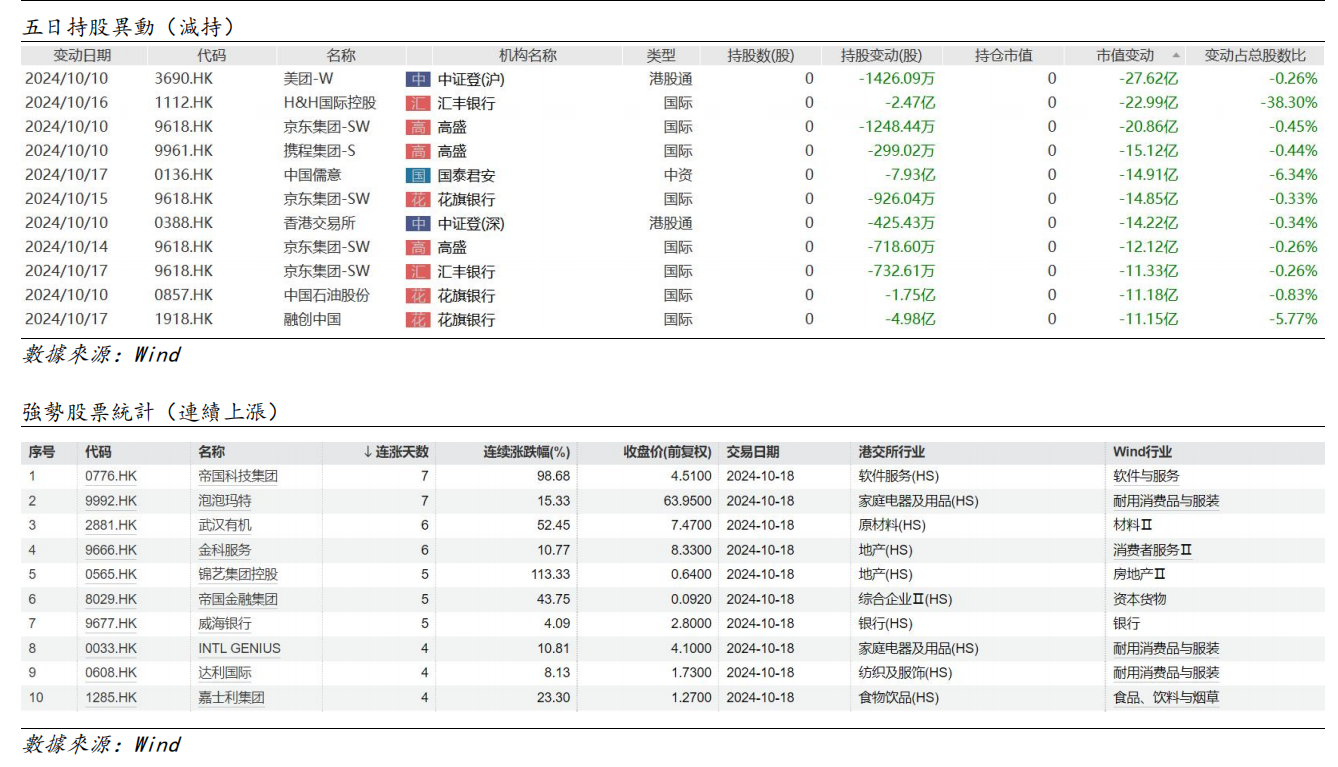Viewport: 1338px width, 767px height.
Task: Click the 花旗银行 icon in the 融创中国 row
Action: pyautogui.click(x=418, y=319)
